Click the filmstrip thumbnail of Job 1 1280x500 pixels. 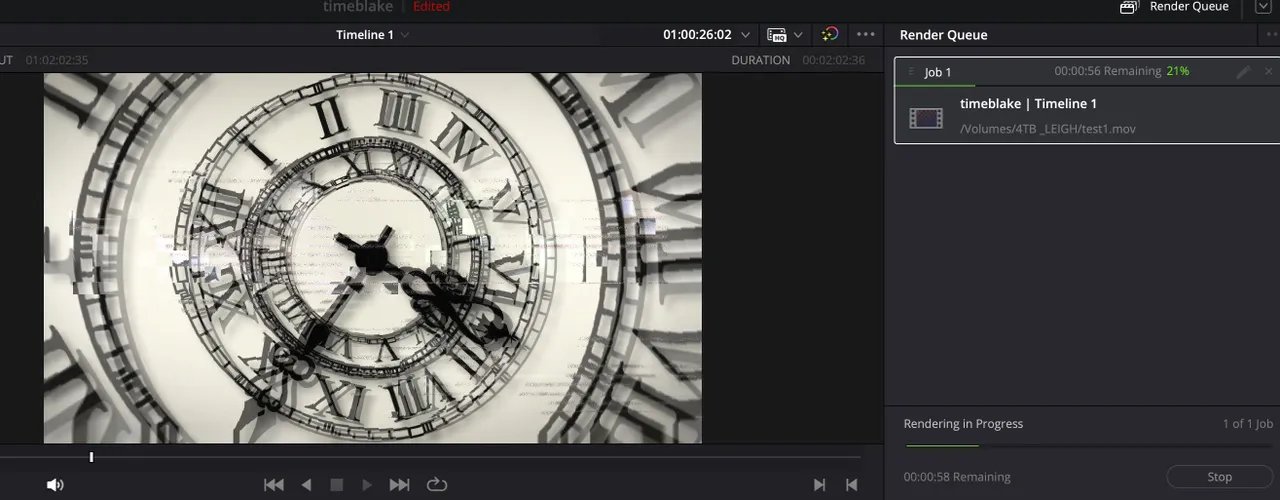926,118
